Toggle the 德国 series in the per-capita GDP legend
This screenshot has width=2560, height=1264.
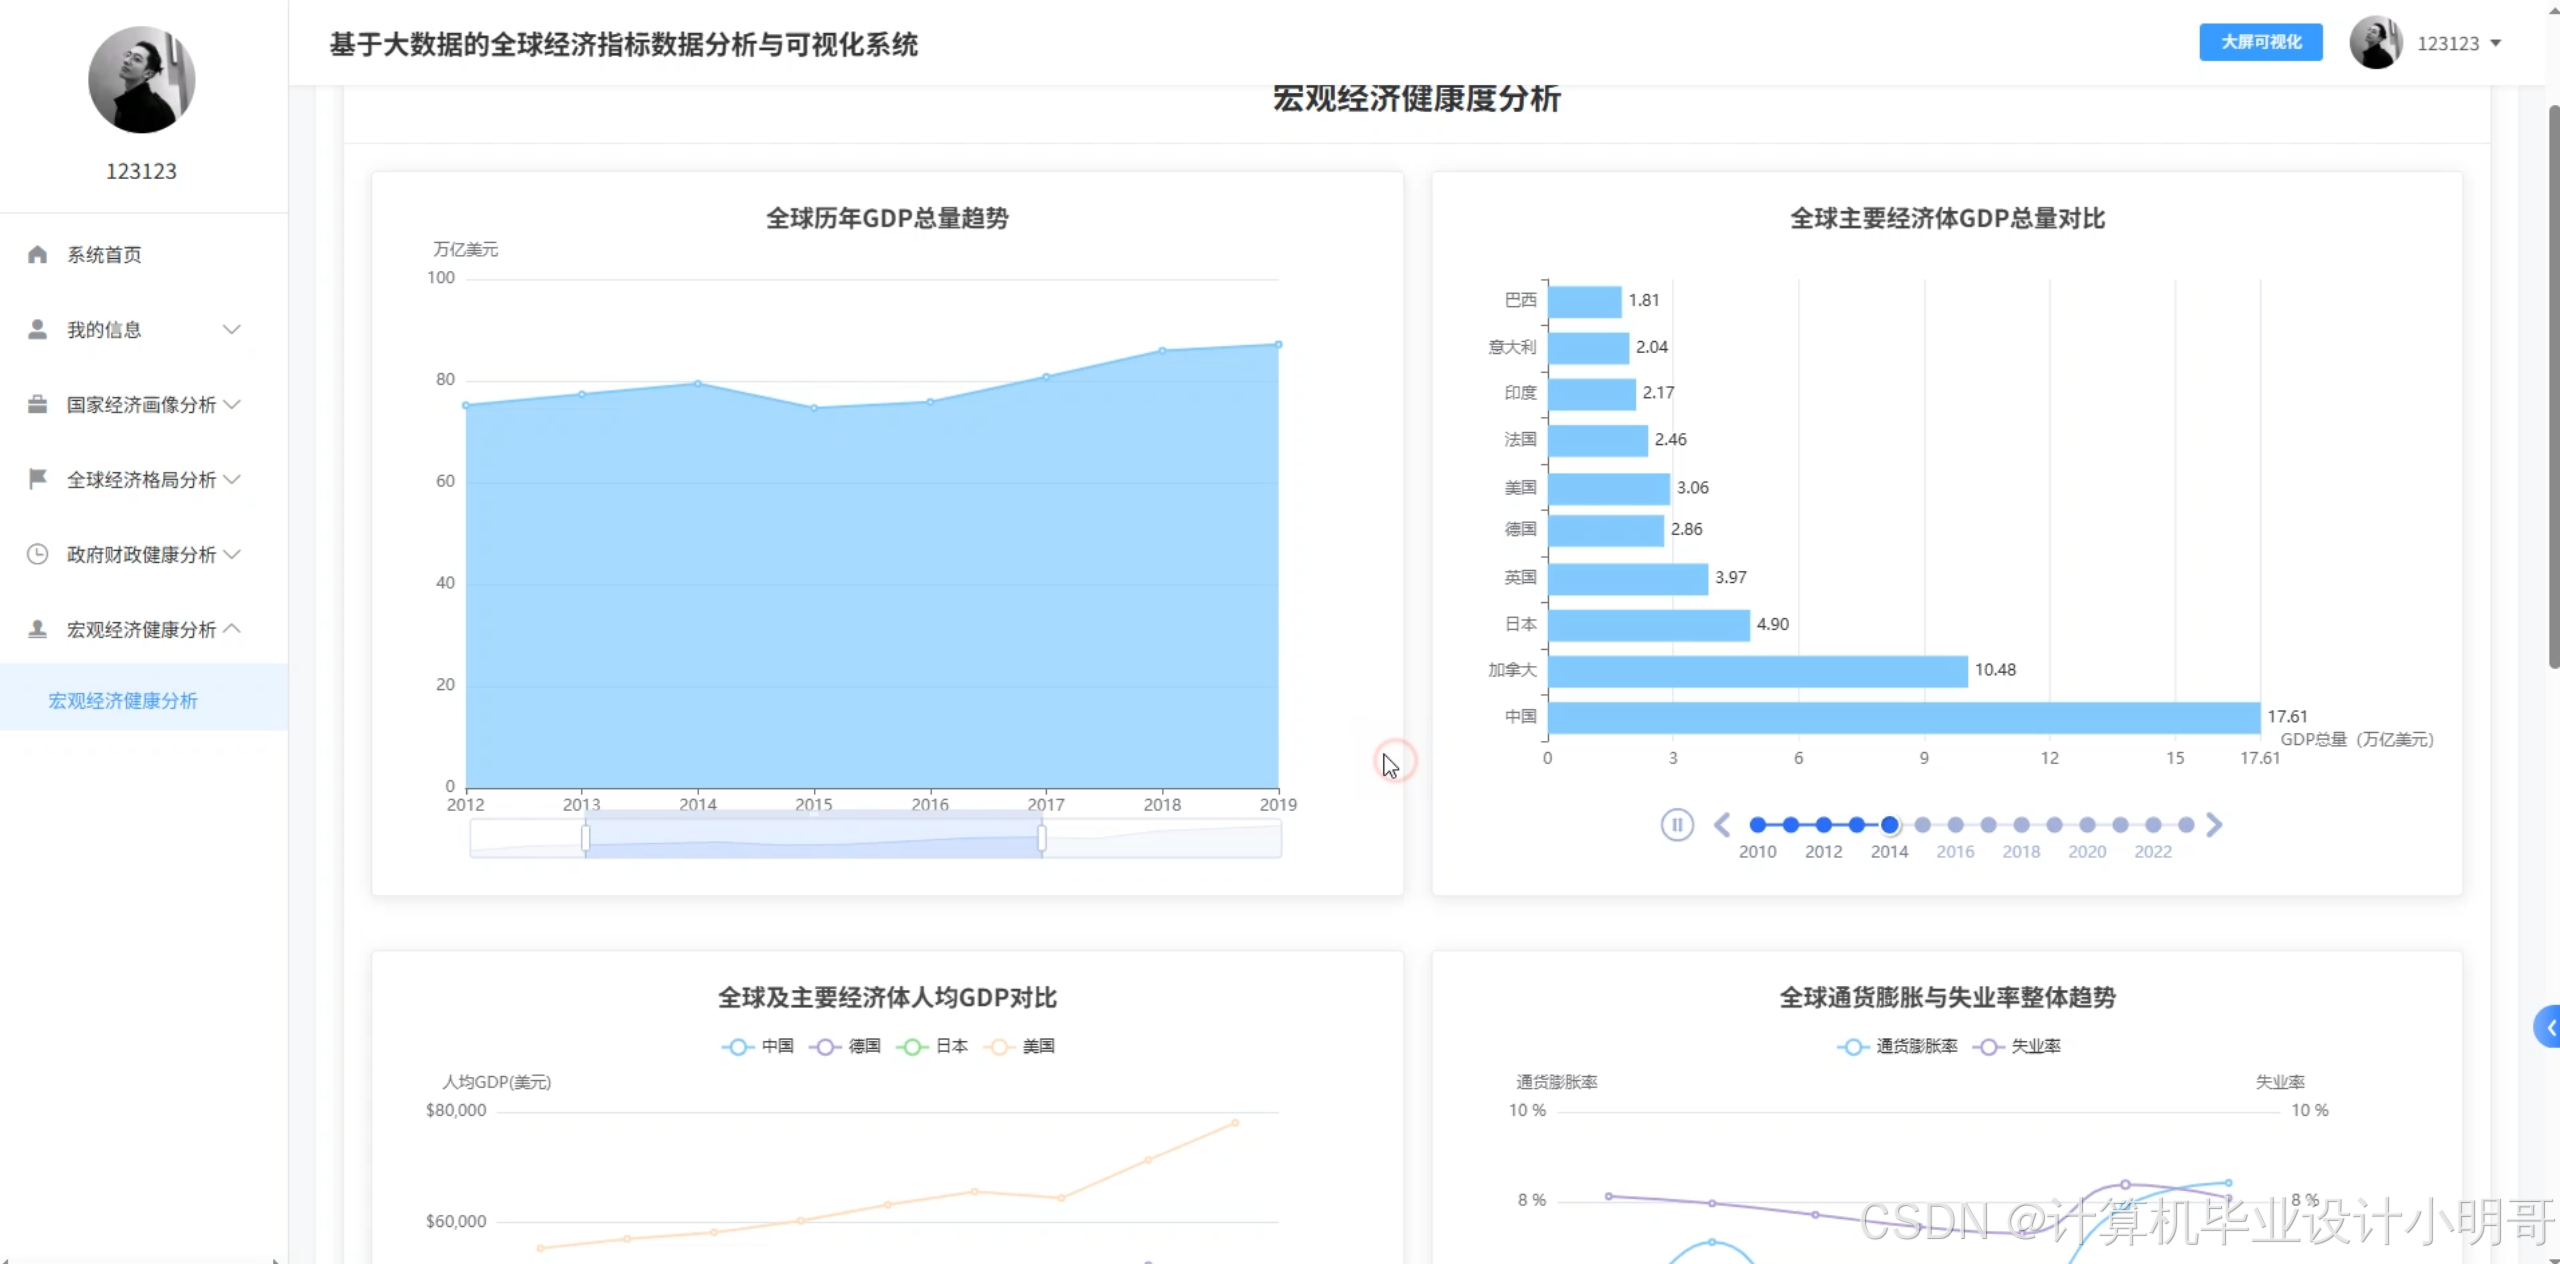tap(845, 1046)
